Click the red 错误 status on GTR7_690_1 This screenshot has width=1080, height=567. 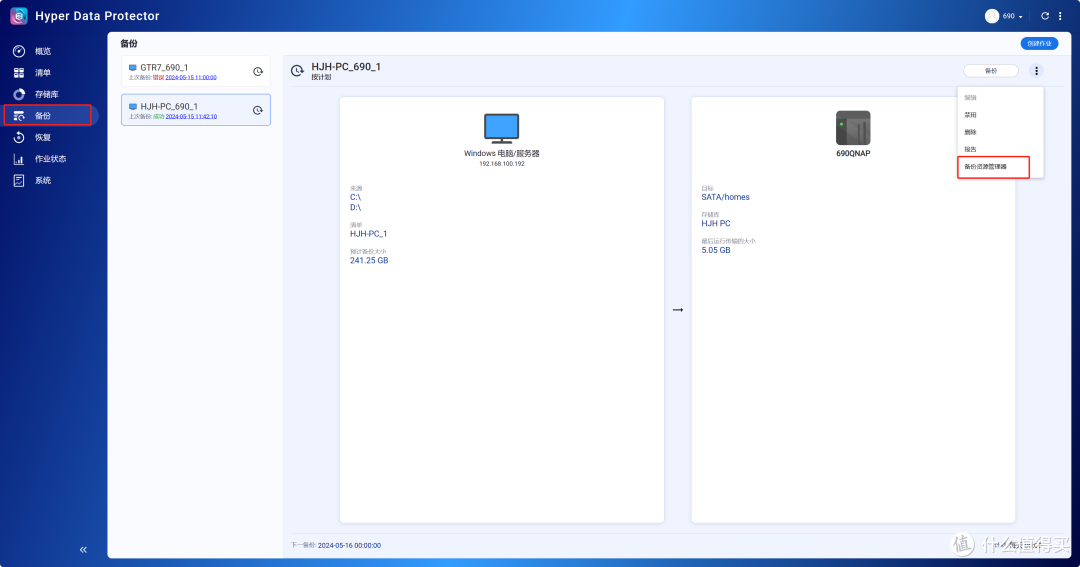pyautogui.click(x=158, y=78)
